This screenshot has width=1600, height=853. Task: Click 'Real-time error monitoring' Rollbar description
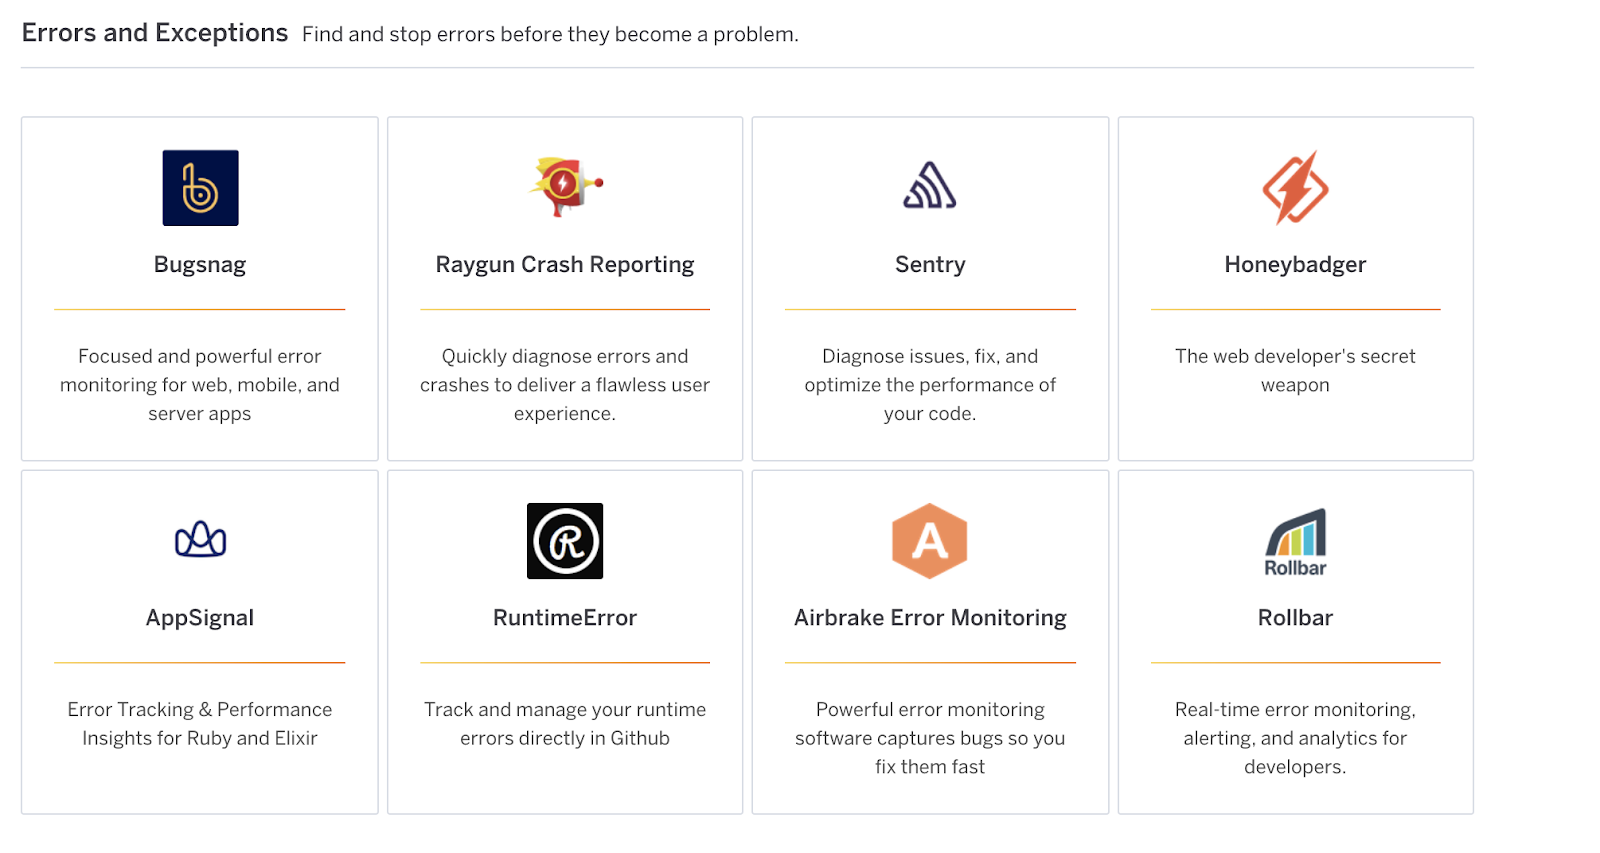(x=1295, y=738)
